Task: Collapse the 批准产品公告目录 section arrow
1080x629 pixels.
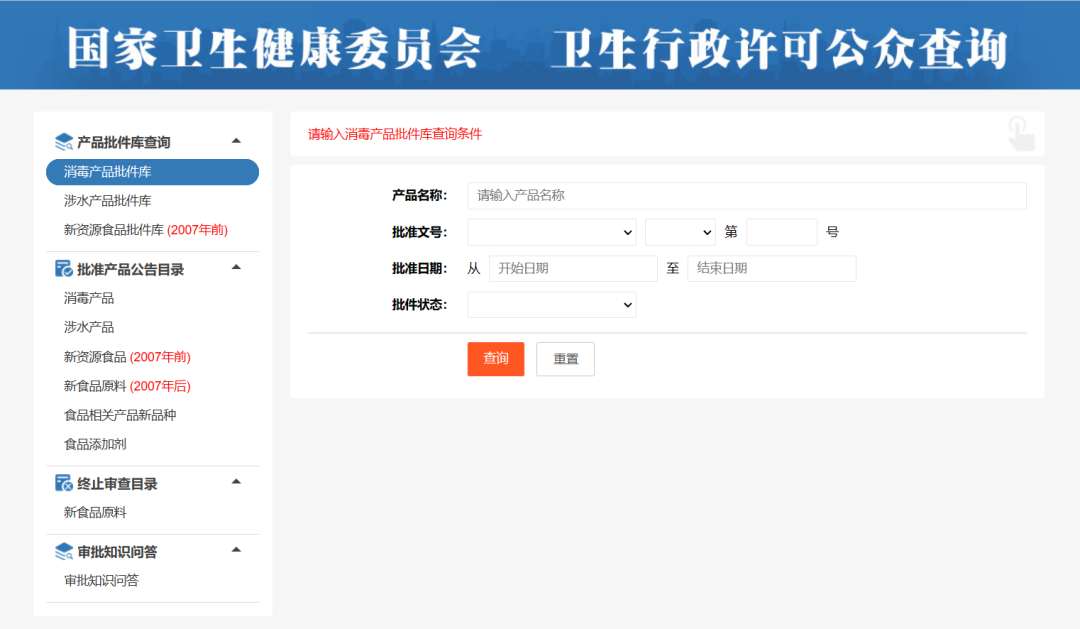Action: pyautogui.click(x=236, y=268)
